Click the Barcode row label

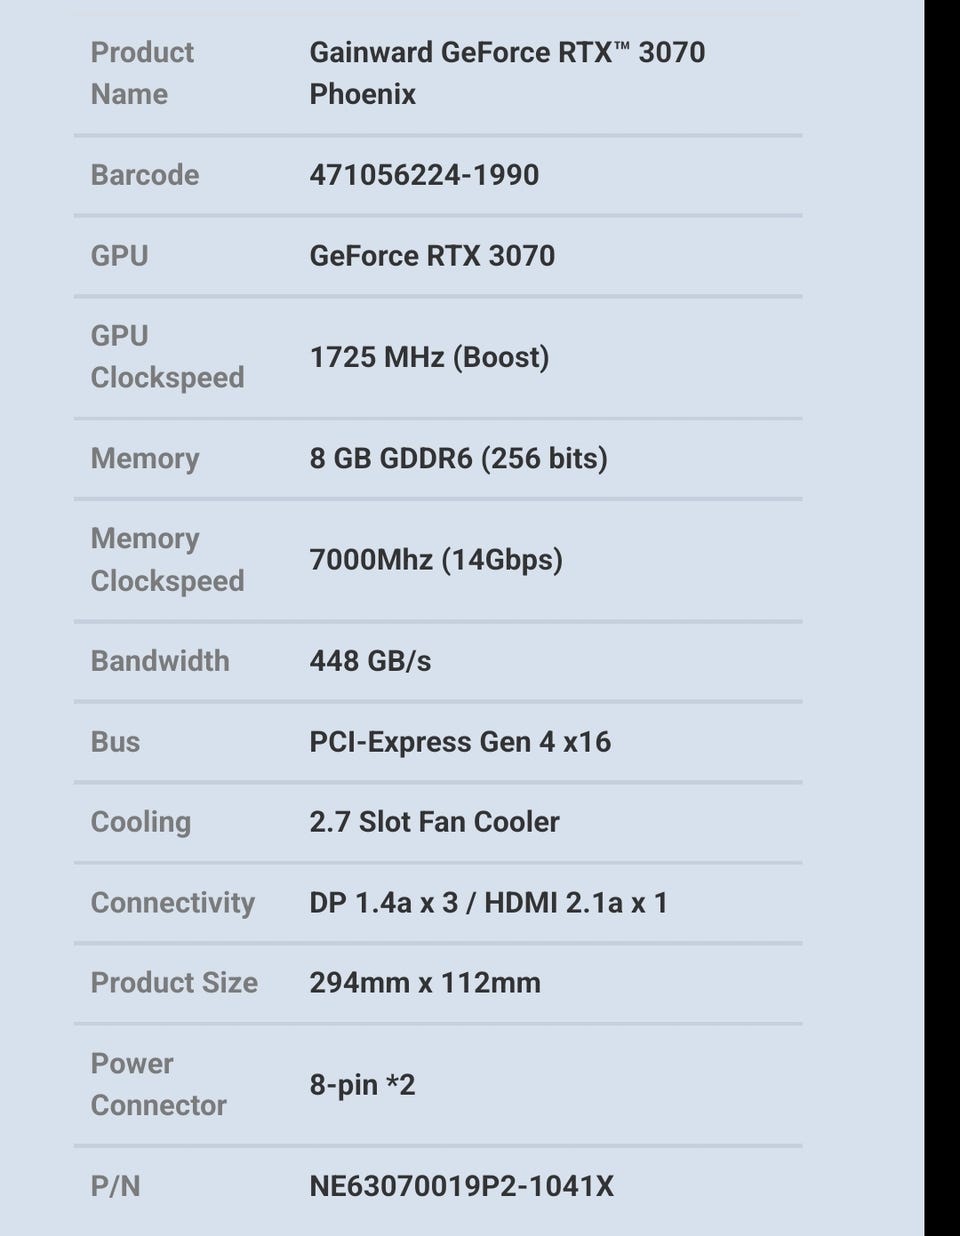pyautogui.click(x=145, y=175)
